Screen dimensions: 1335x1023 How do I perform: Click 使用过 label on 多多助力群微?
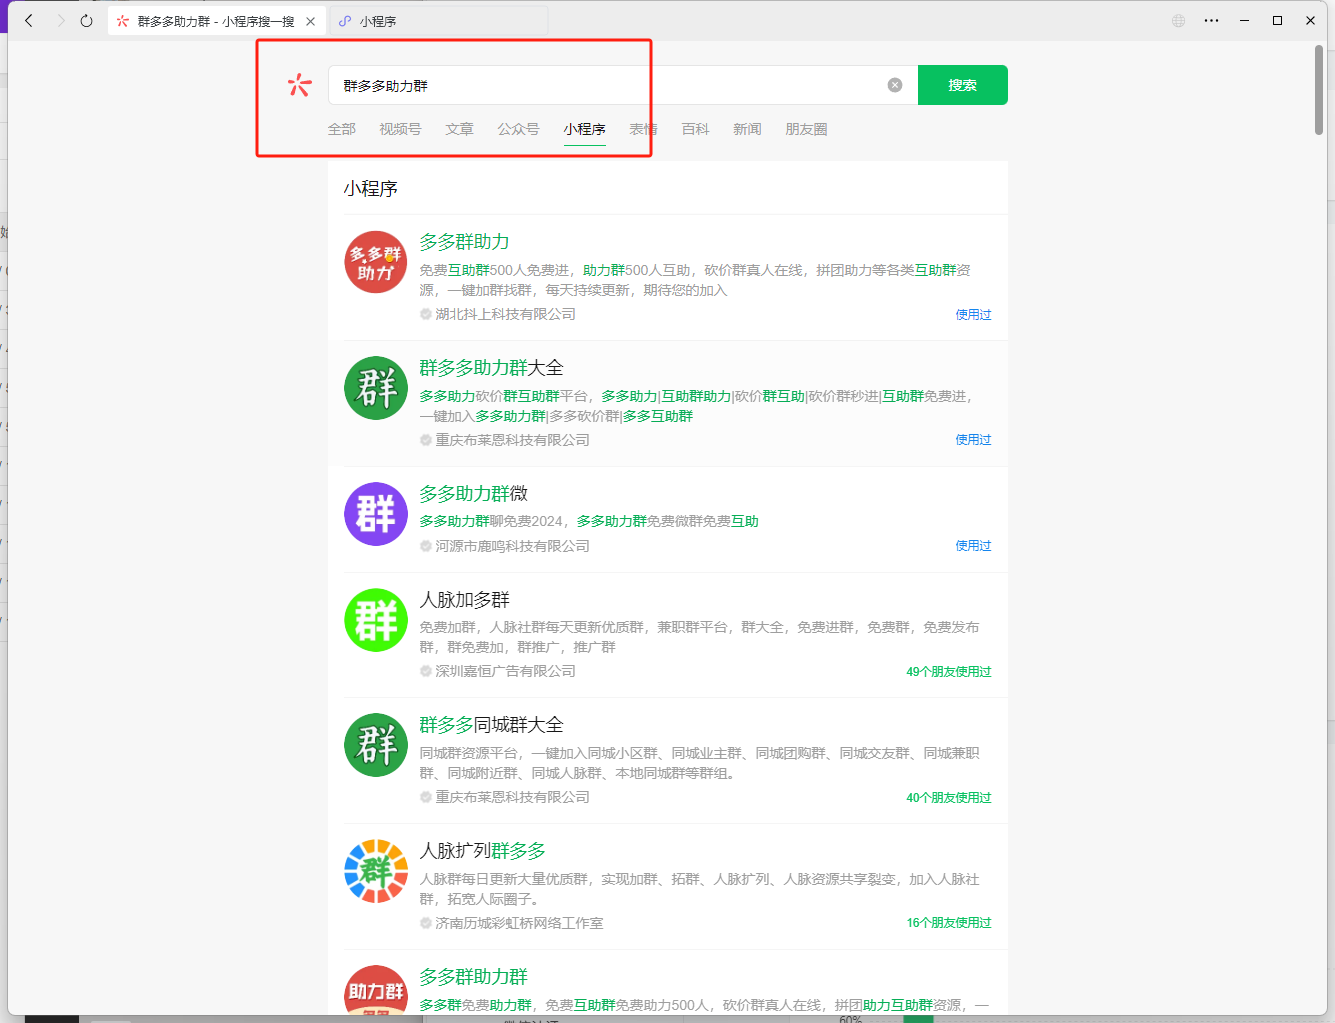coord(973,546)
